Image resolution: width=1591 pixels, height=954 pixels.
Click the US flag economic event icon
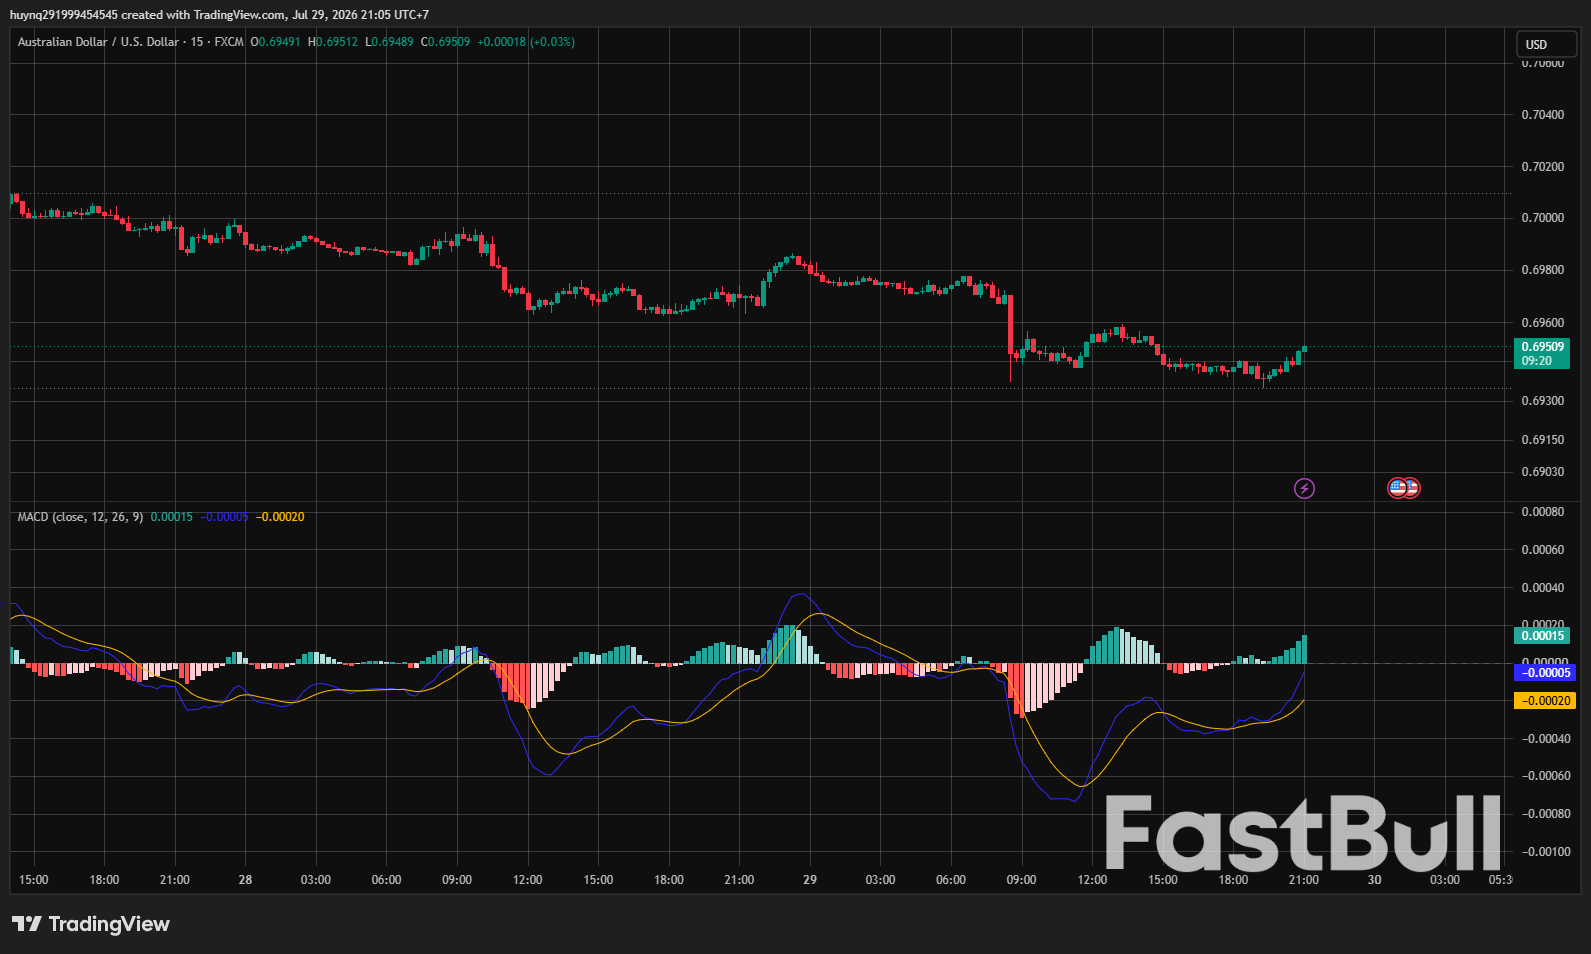tap(1398, 488)
